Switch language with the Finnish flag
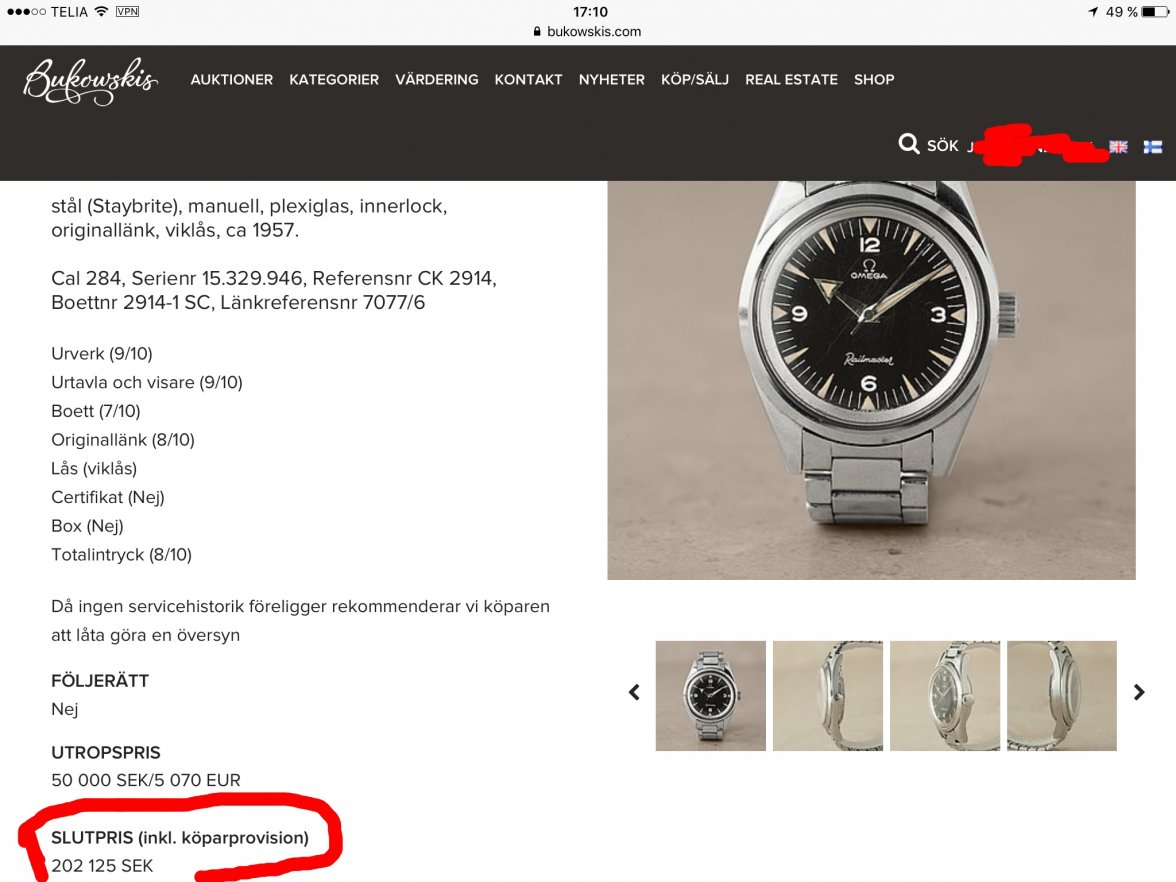1176x882 pixels. (1153, 147)
